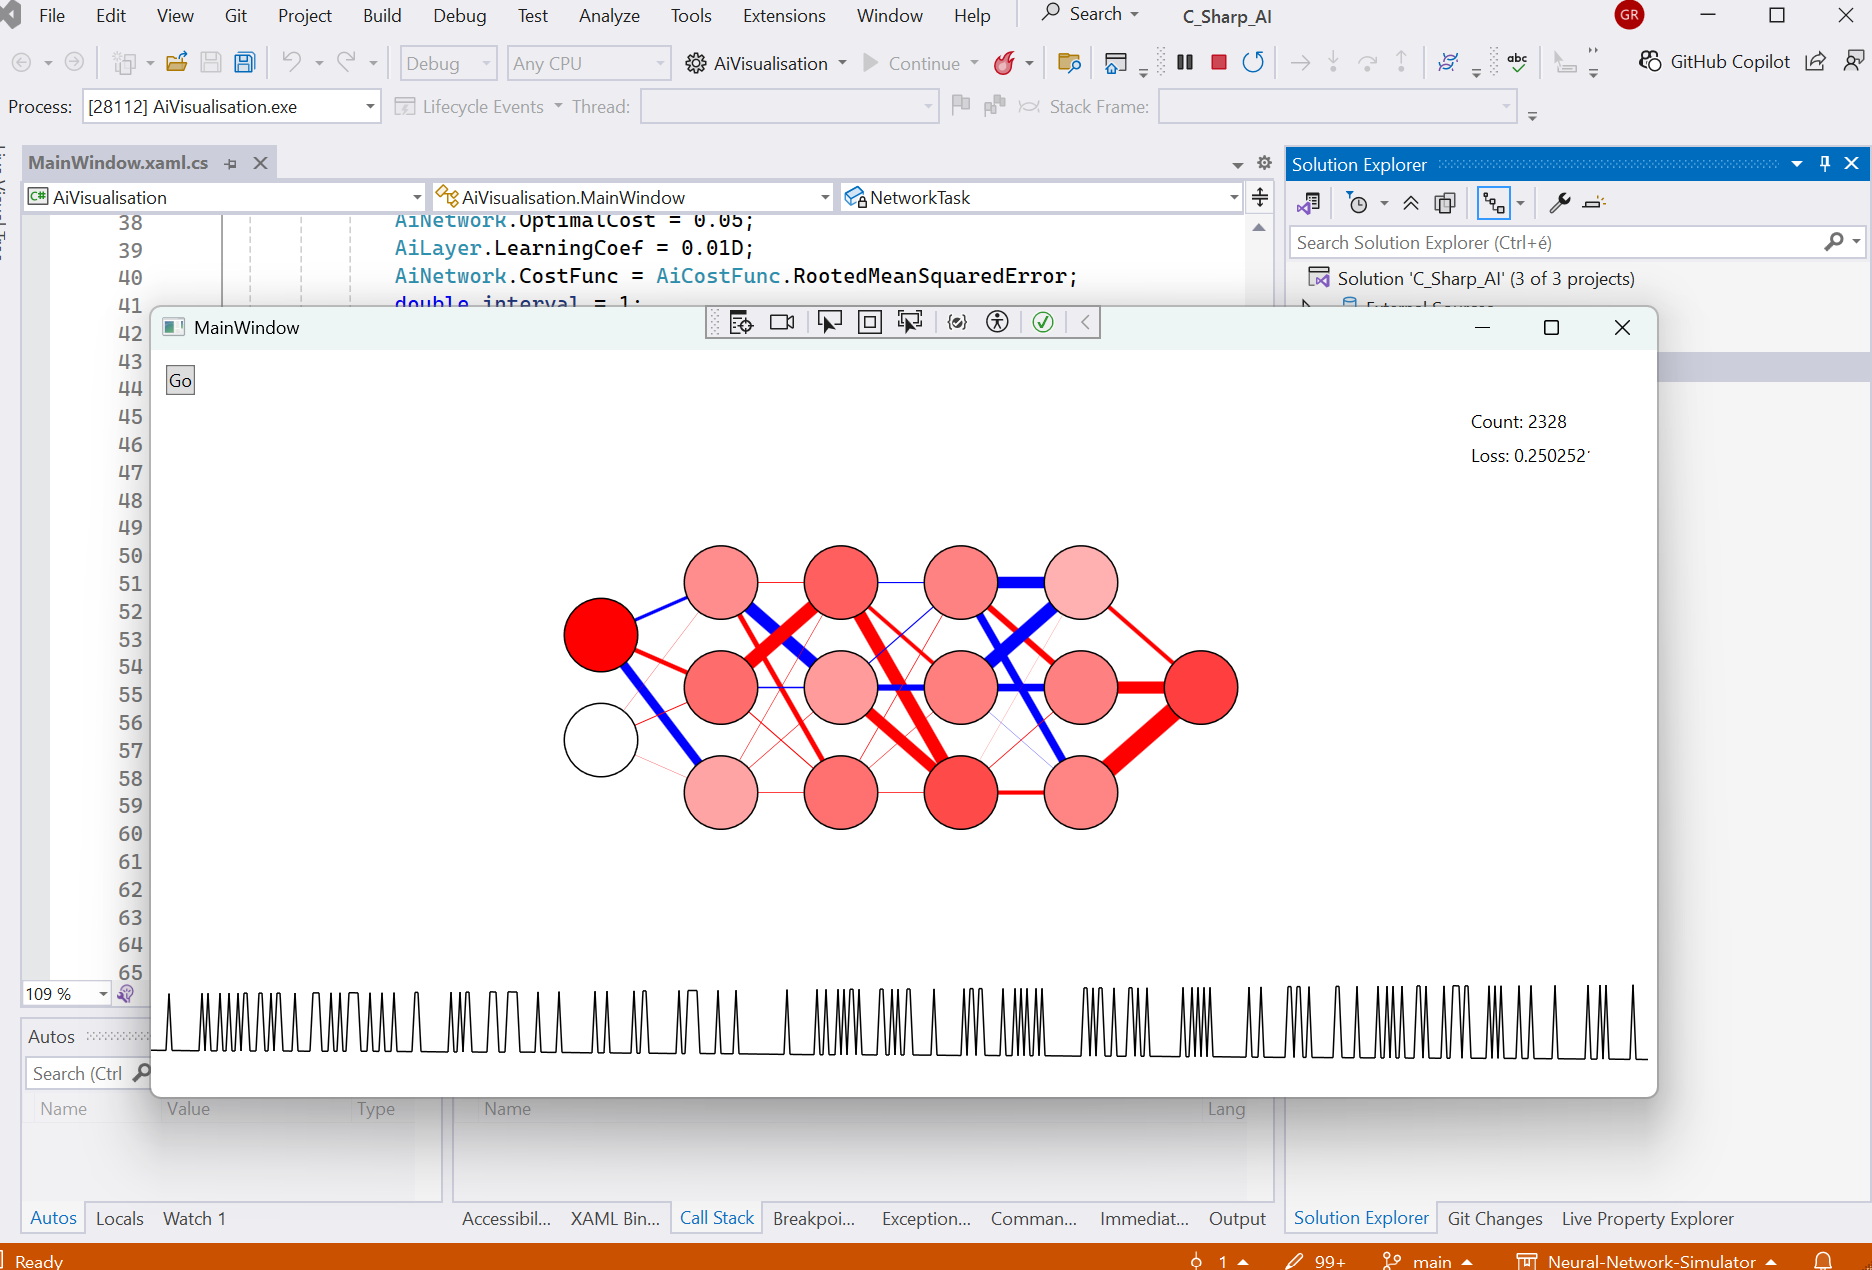The image size is (1872, 1270).
Task: Click the bright red input neuron circle
Action: tap(600, 635)
